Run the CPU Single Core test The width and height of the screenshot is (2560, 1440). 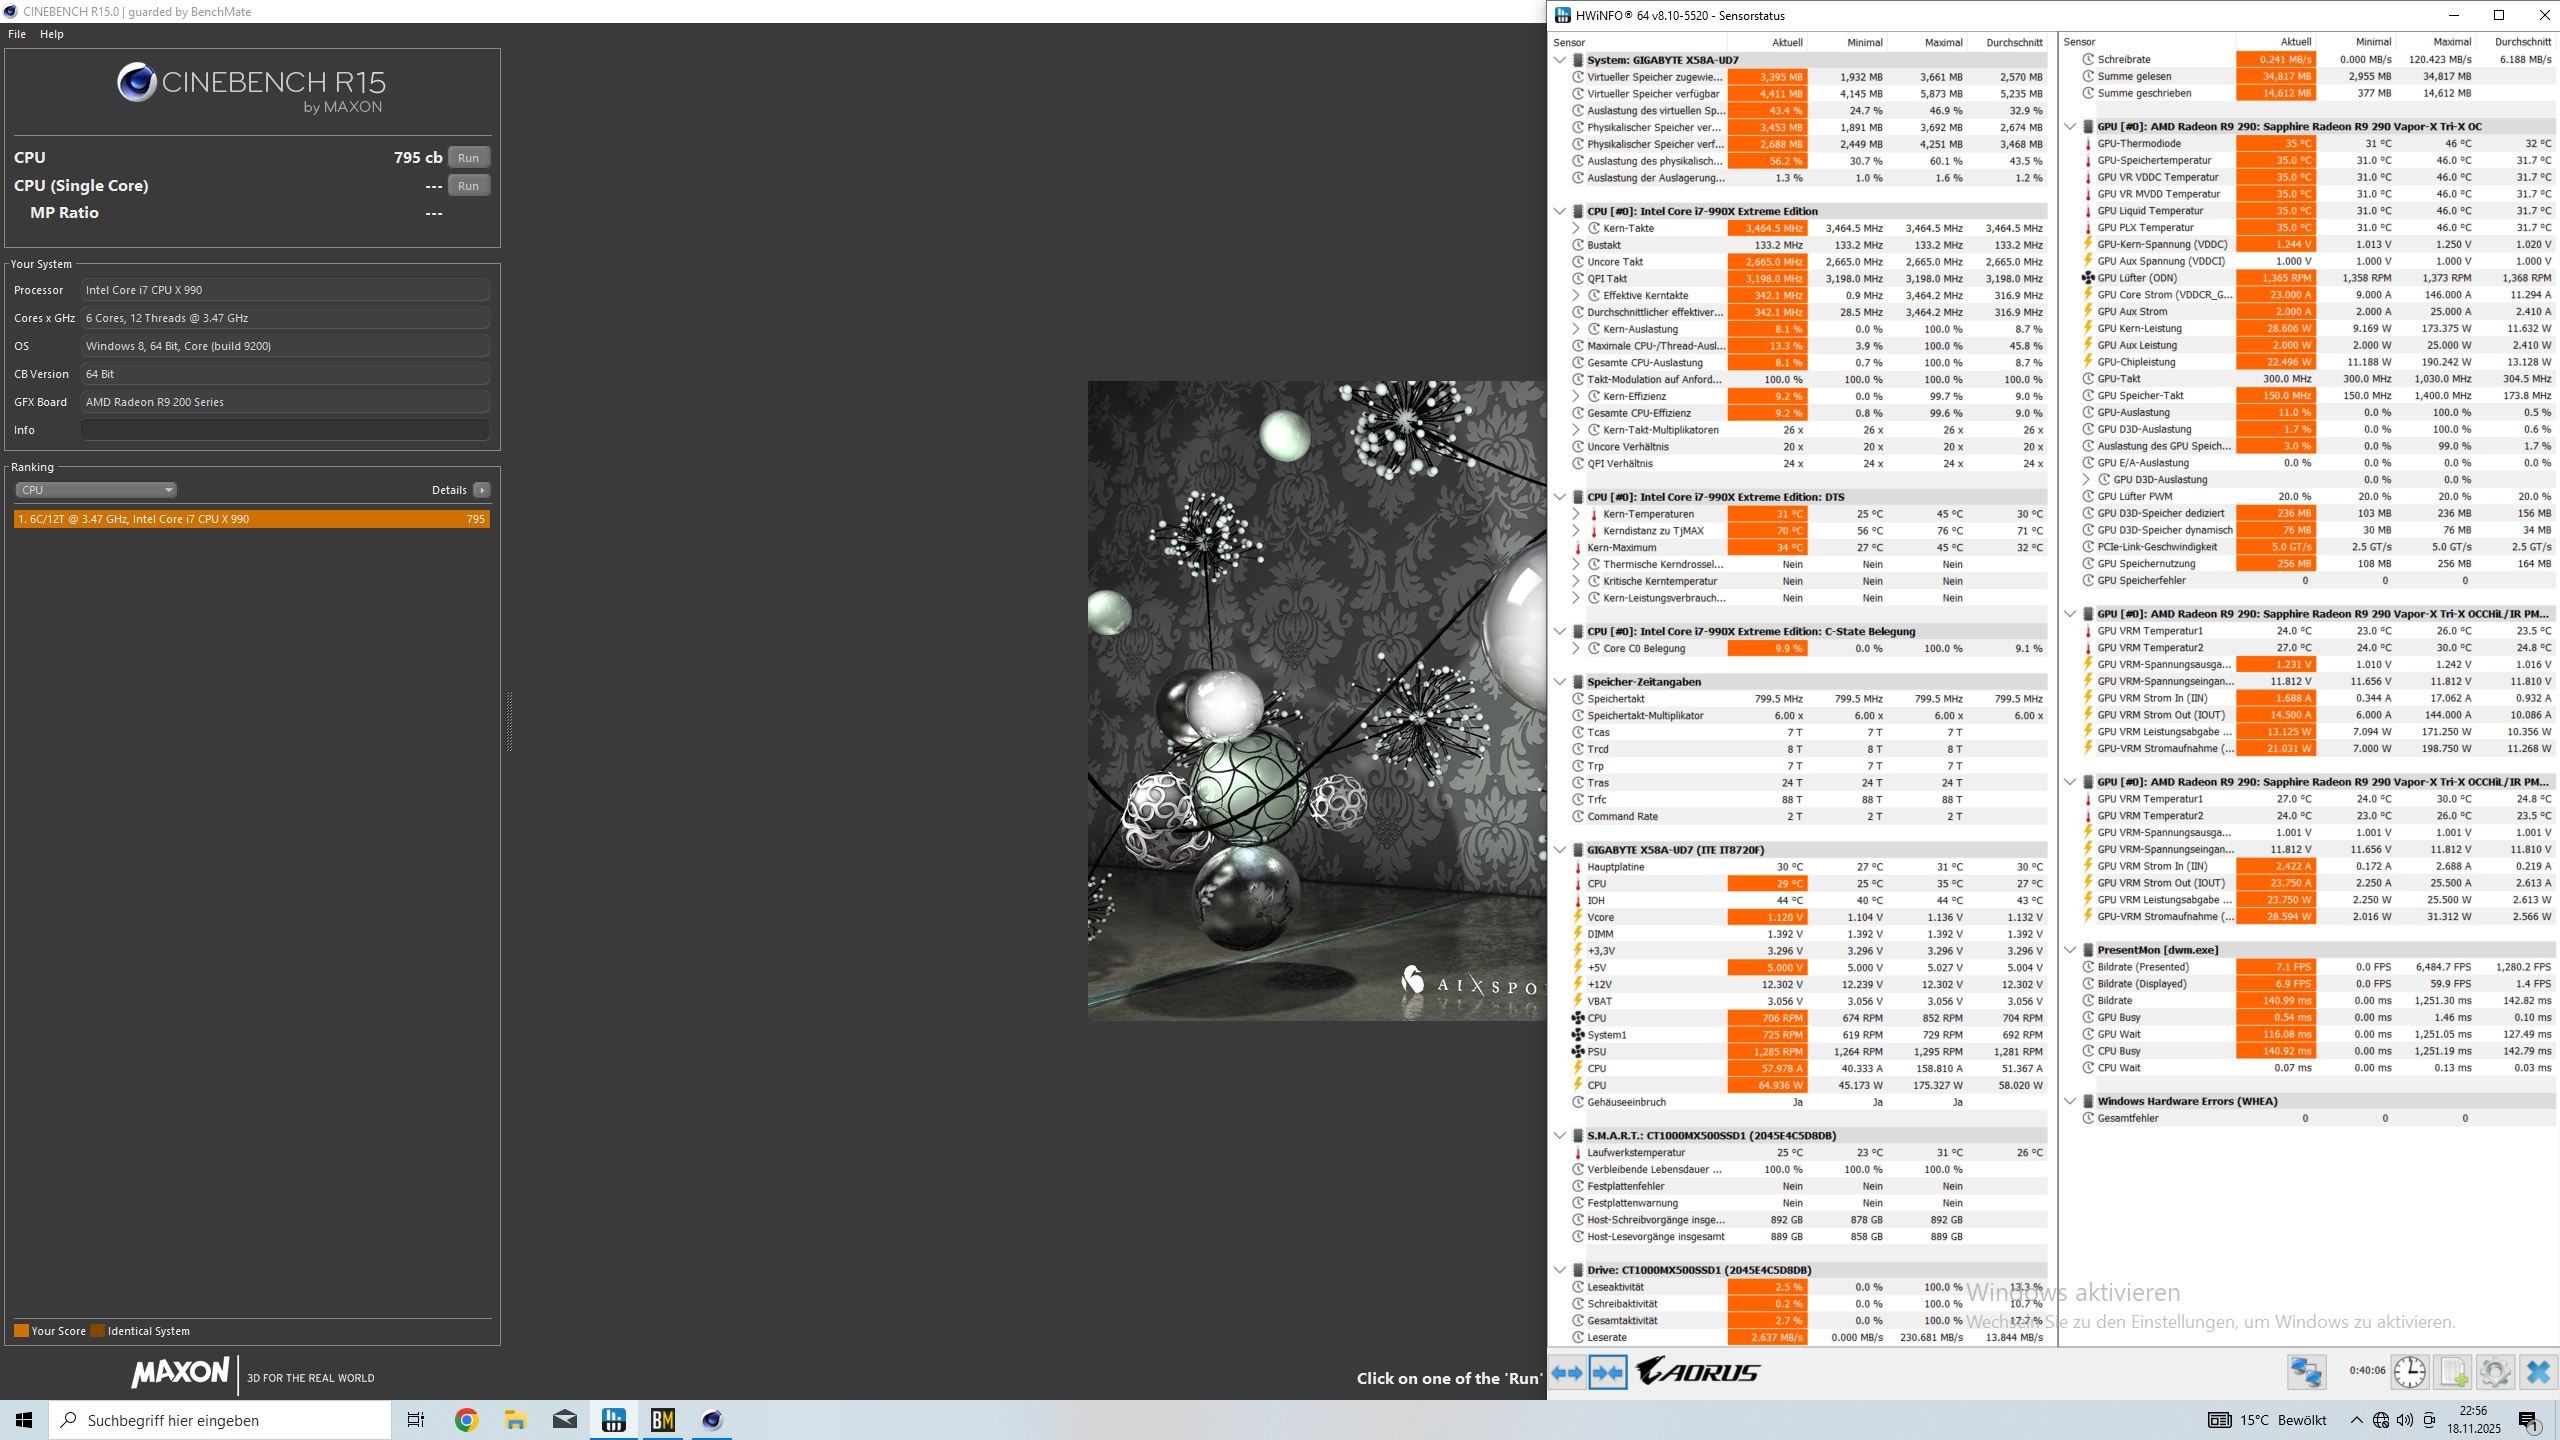[x=468, y=186]
